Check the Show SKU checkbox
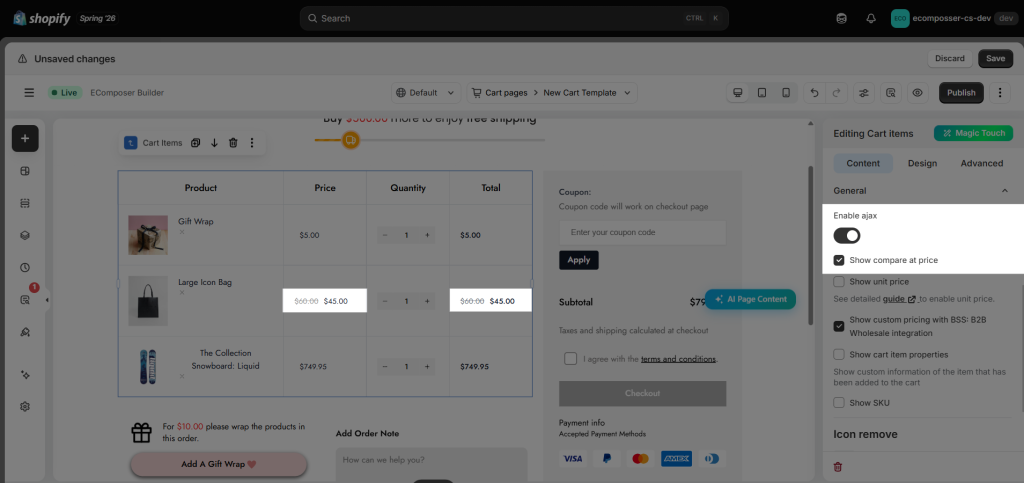Viewport: 1024px width, 483px height. point(839,403)
